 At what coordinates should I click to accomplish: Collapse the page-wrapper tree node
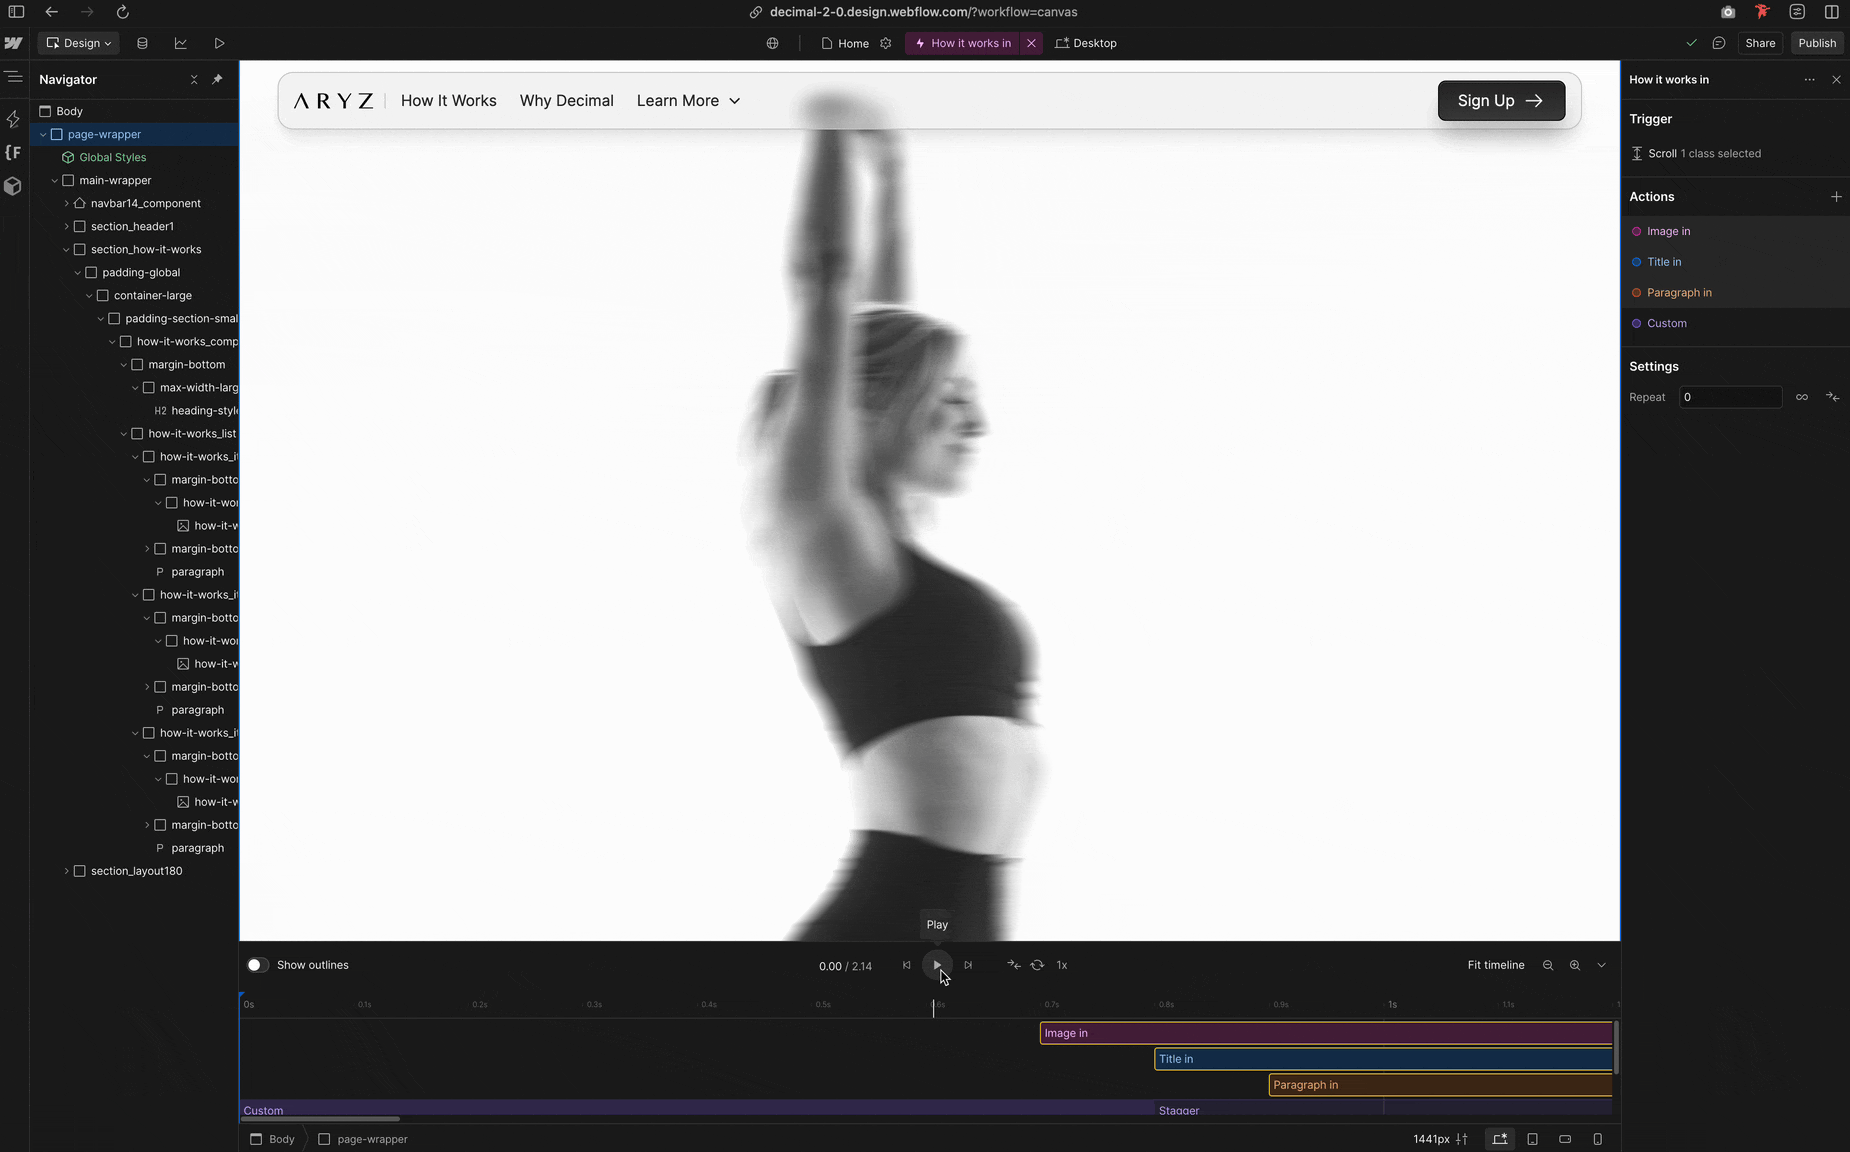pyautogui.click(x=43, y=134)
